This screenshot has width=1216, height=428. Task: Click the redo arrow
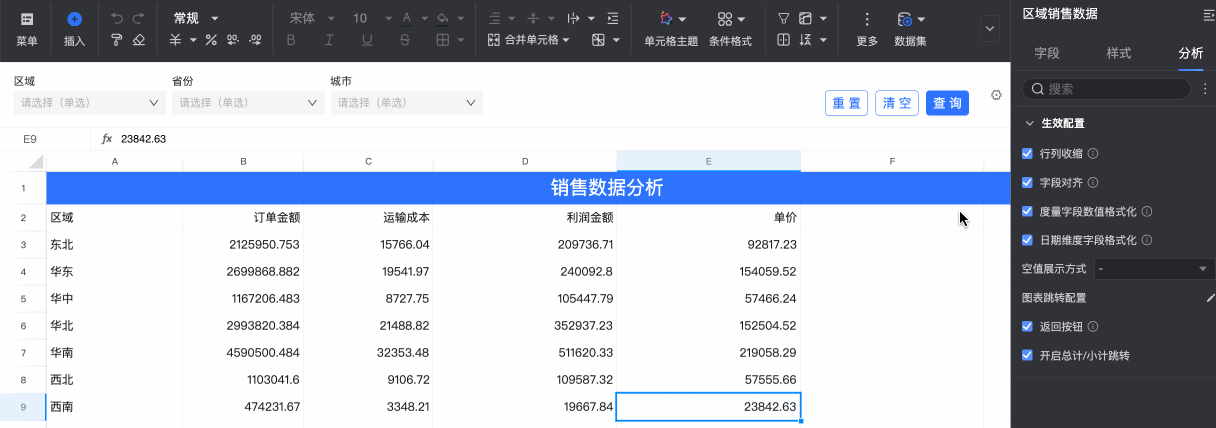click(139, 18)
